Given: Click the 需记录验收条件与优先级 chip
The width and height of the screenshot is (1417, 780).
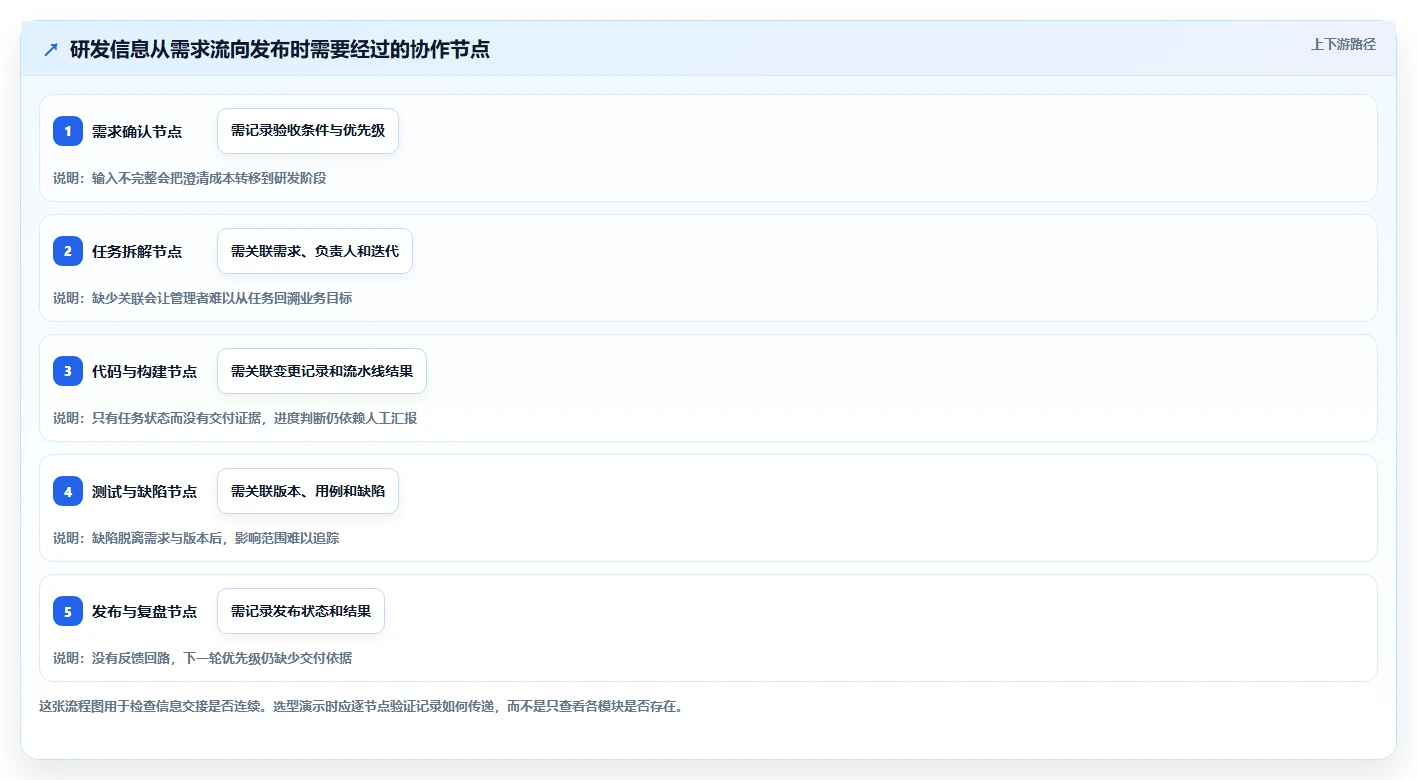Looking at the screenshot, I should 308,131.
